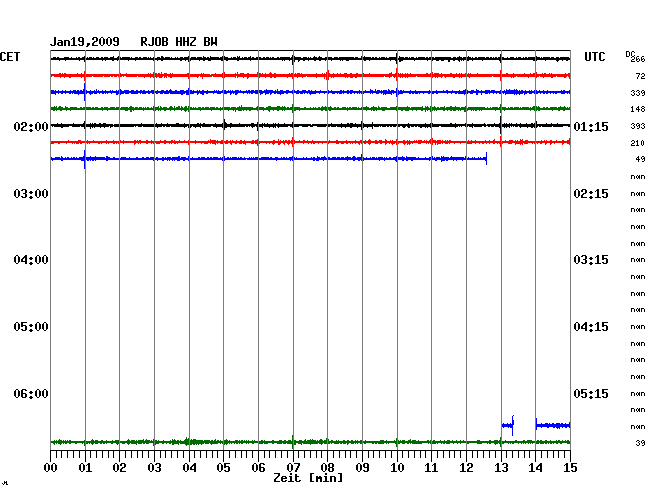Click the 02:00 CET time label
Viewport: 650px width, 494px height.
pyautogui.click(x=31, y=126)
